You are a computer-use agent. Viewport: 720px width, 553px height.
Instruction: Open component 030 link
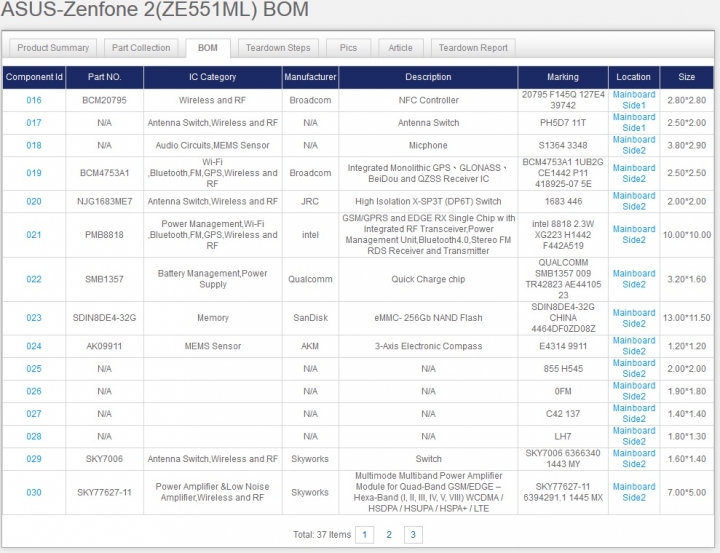pyautogui.click(x=34, y=492)
